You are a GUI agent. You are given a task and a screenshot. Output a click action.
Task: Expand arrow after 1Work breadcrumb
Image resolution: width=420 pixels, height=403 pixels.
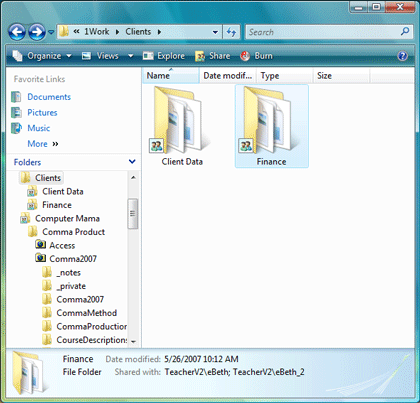coord(117,32)
